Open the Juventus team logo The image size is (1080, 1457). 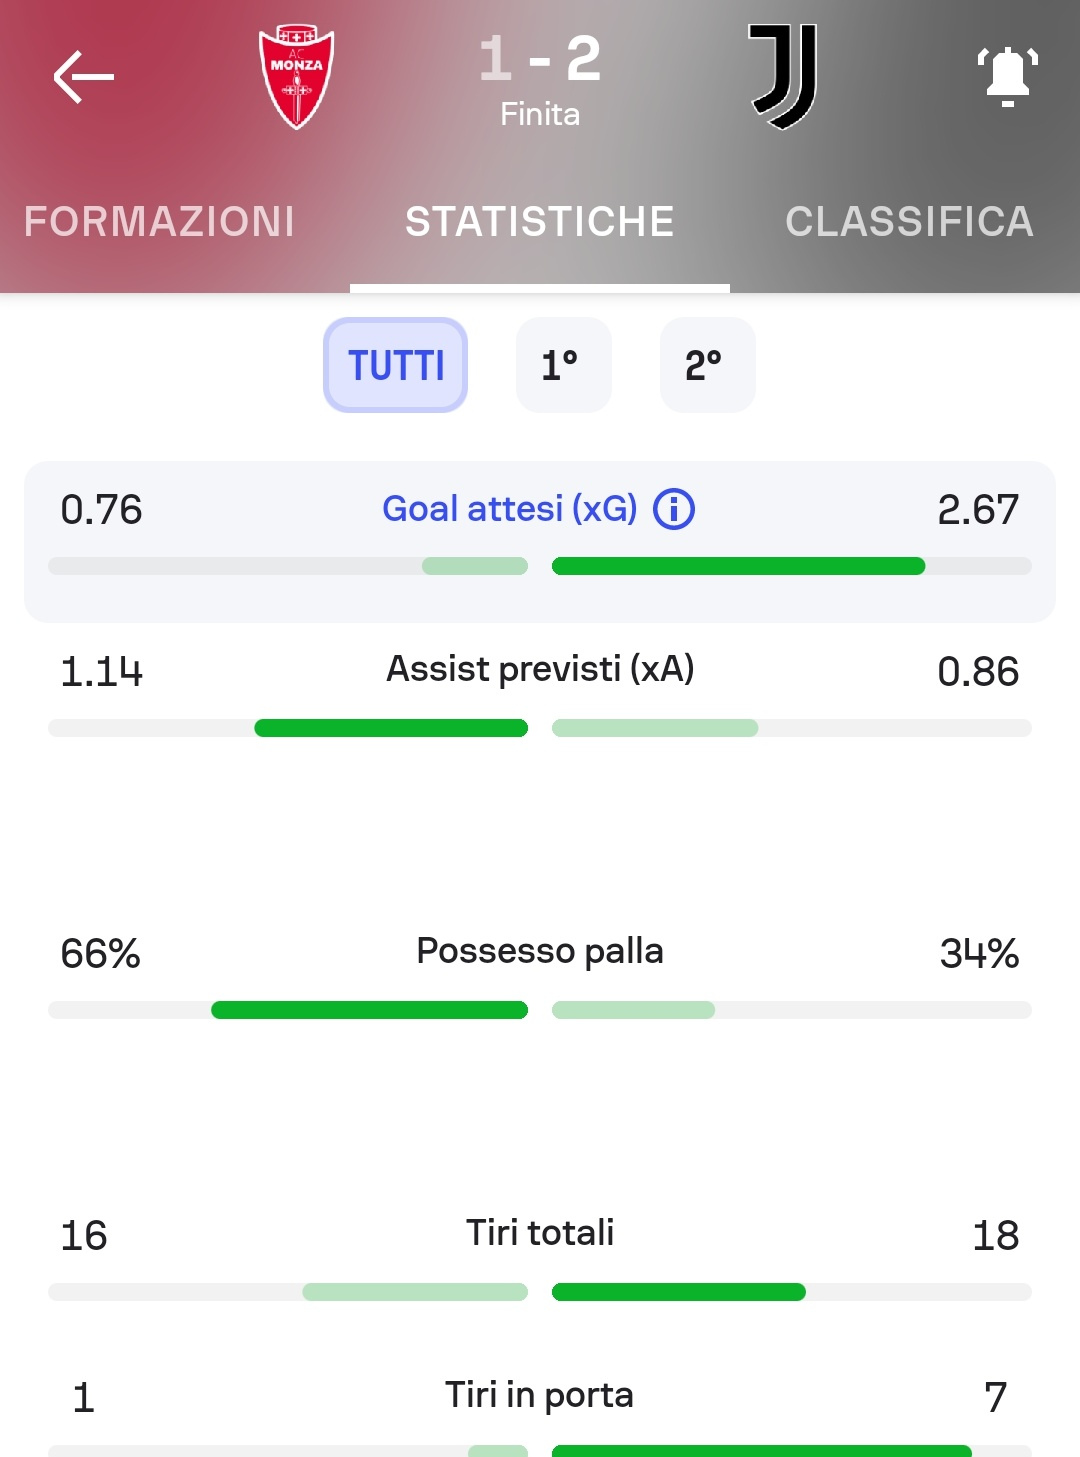783,77
